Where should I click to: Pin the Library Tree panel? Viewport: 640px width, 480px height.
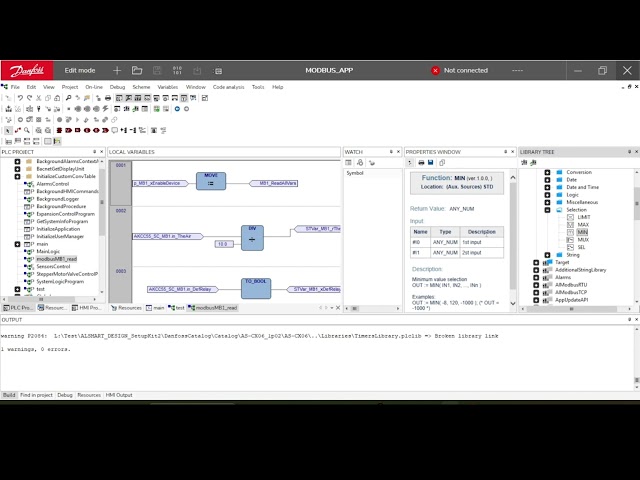click(629, 152)
